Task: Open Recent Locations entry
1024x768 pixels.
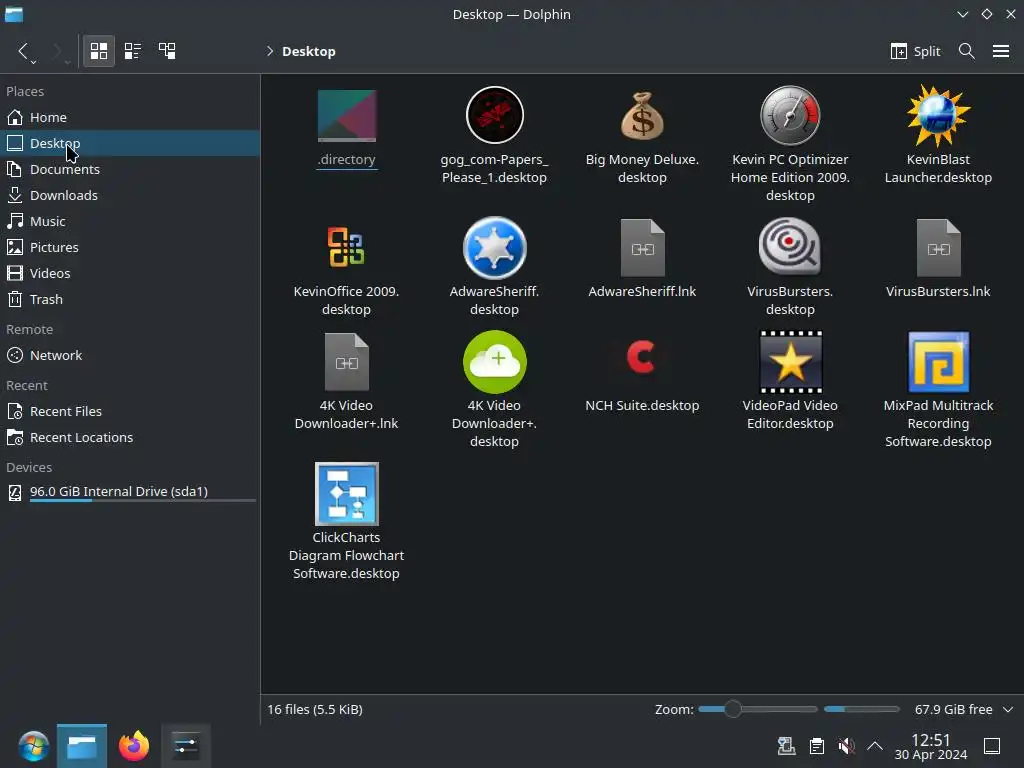Action: tap(130, 438)
